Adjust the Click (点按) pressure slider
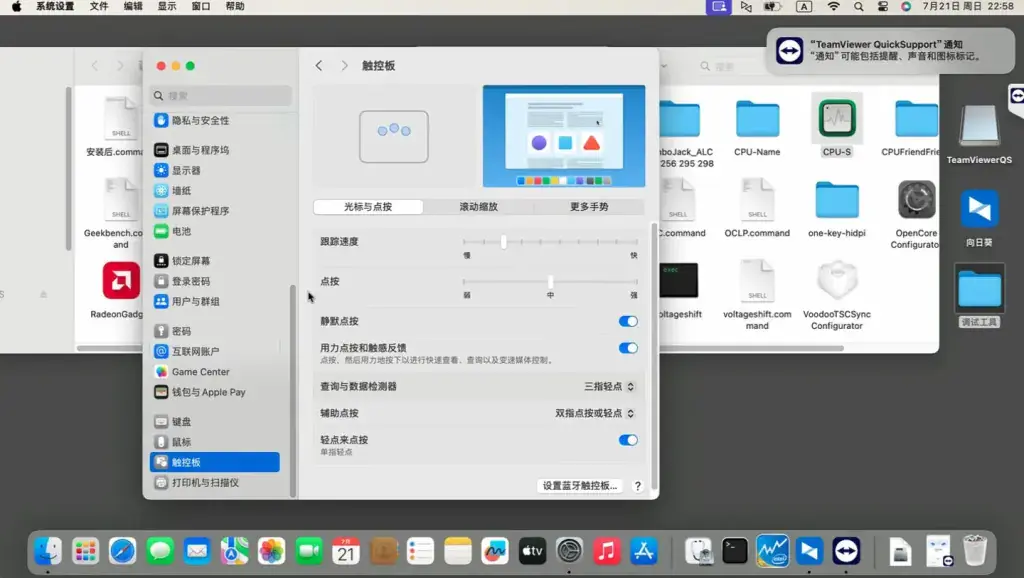Screen dimensions: 1024x578 pos(551,281)
